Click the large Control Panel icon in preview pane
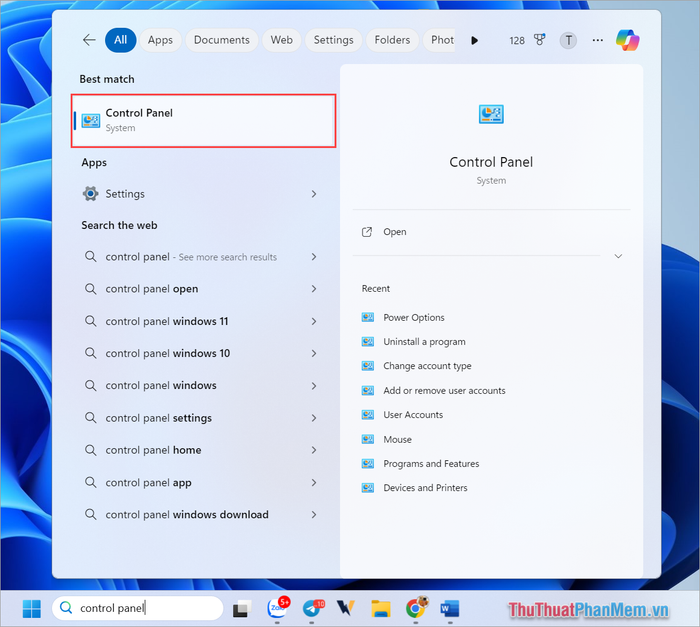This screenshot has height=627, width=700. coord(491,114)
